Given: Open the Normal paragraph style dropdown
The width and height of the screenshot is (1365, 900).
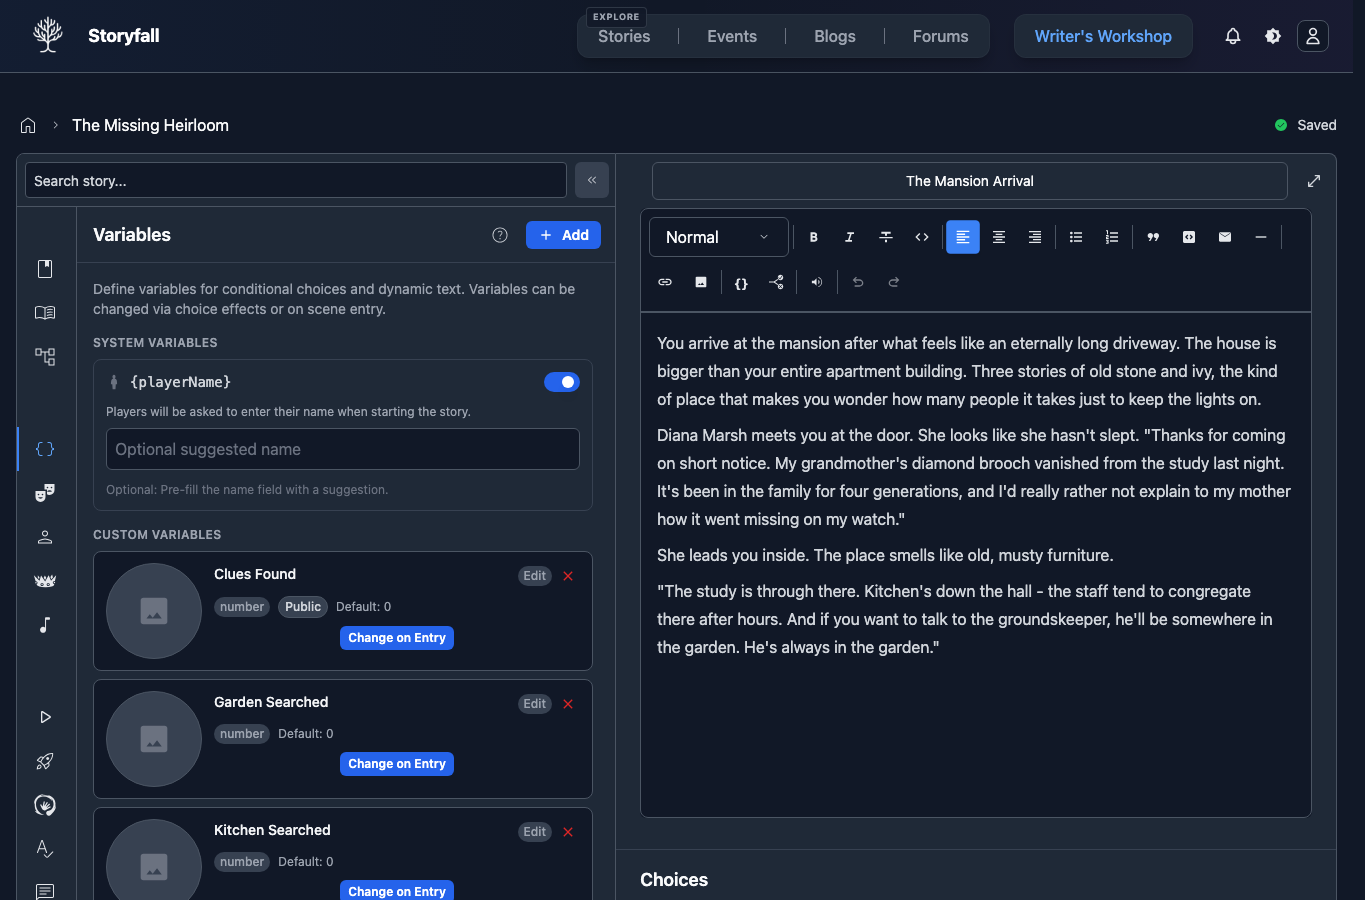Looking at the screenshot, I should click(x=718, y=237).
